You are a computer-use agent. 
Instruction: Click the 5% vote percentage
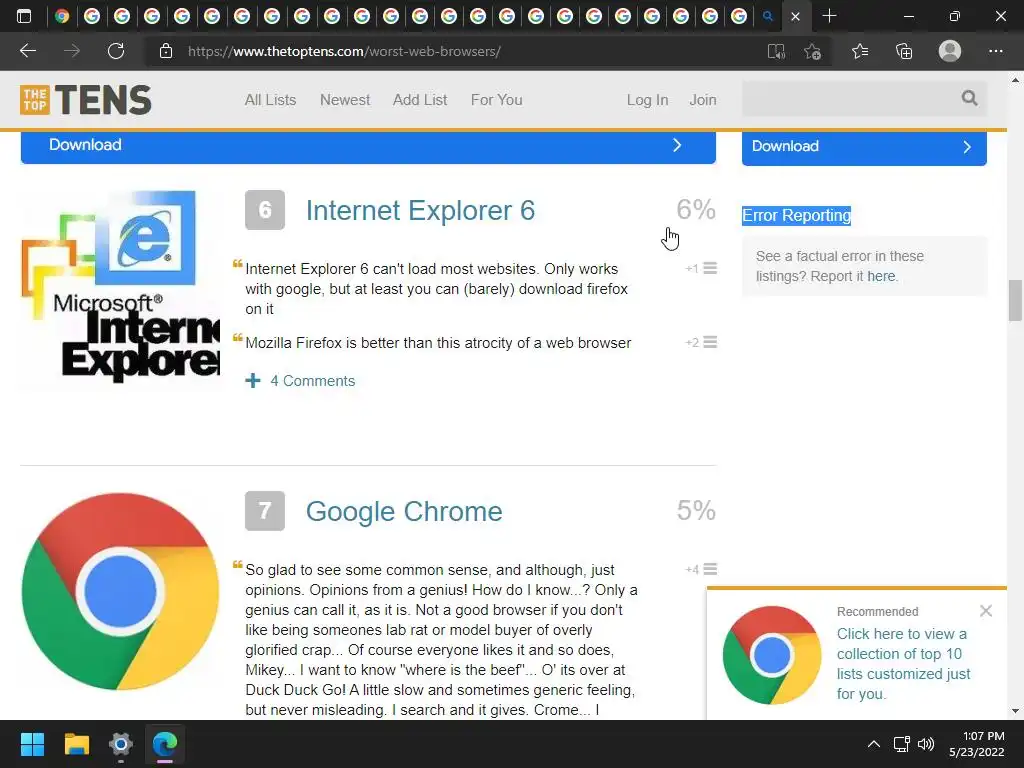696,511
